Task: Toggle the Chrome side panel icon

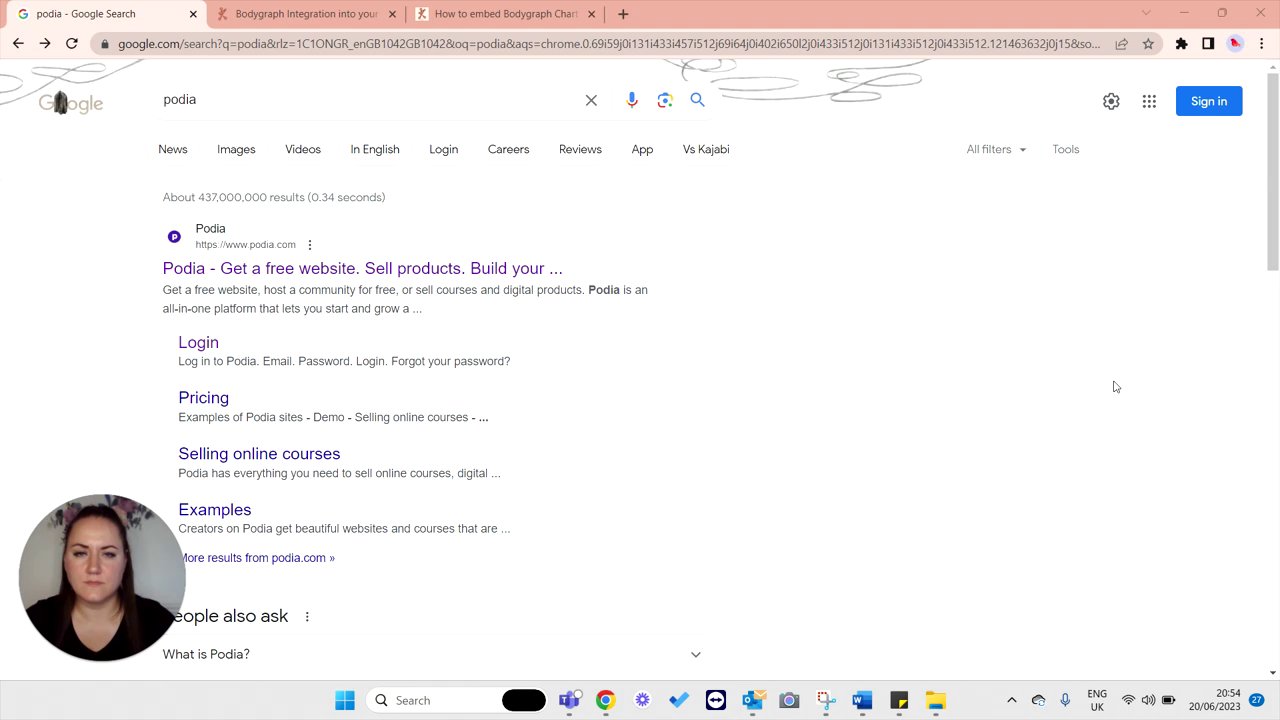Action: pos(1208,43)
